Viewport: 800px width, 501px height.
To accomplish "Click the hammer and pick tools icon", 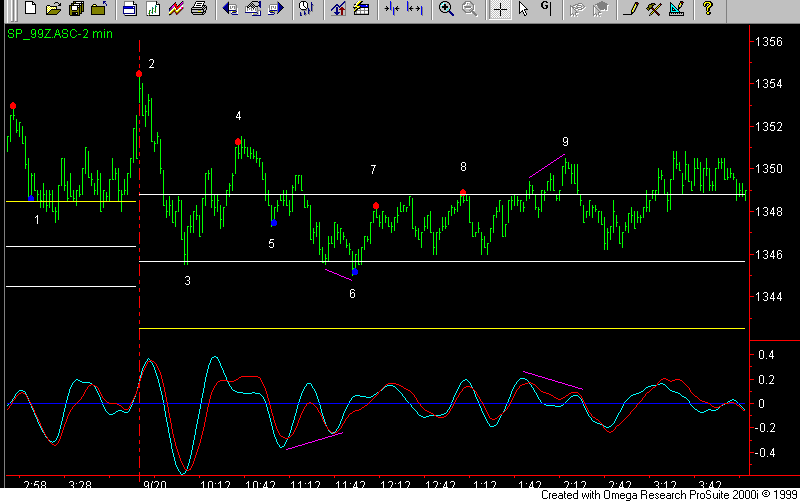I will pos(654,9).
